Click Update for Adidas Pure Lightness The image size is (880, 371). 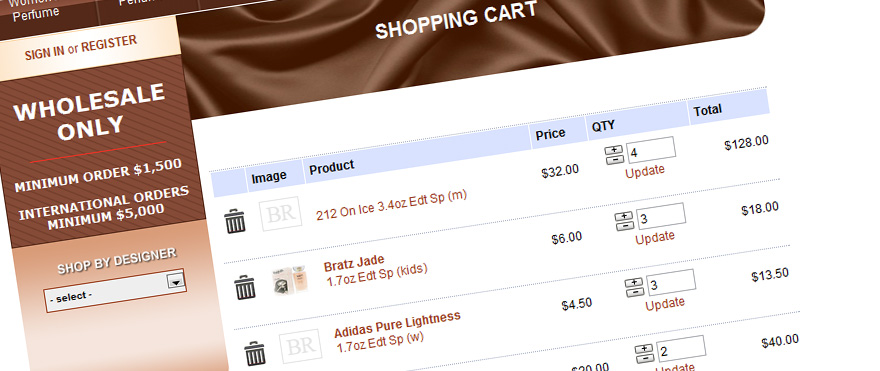pyautogui.click(x=665, y=304)
